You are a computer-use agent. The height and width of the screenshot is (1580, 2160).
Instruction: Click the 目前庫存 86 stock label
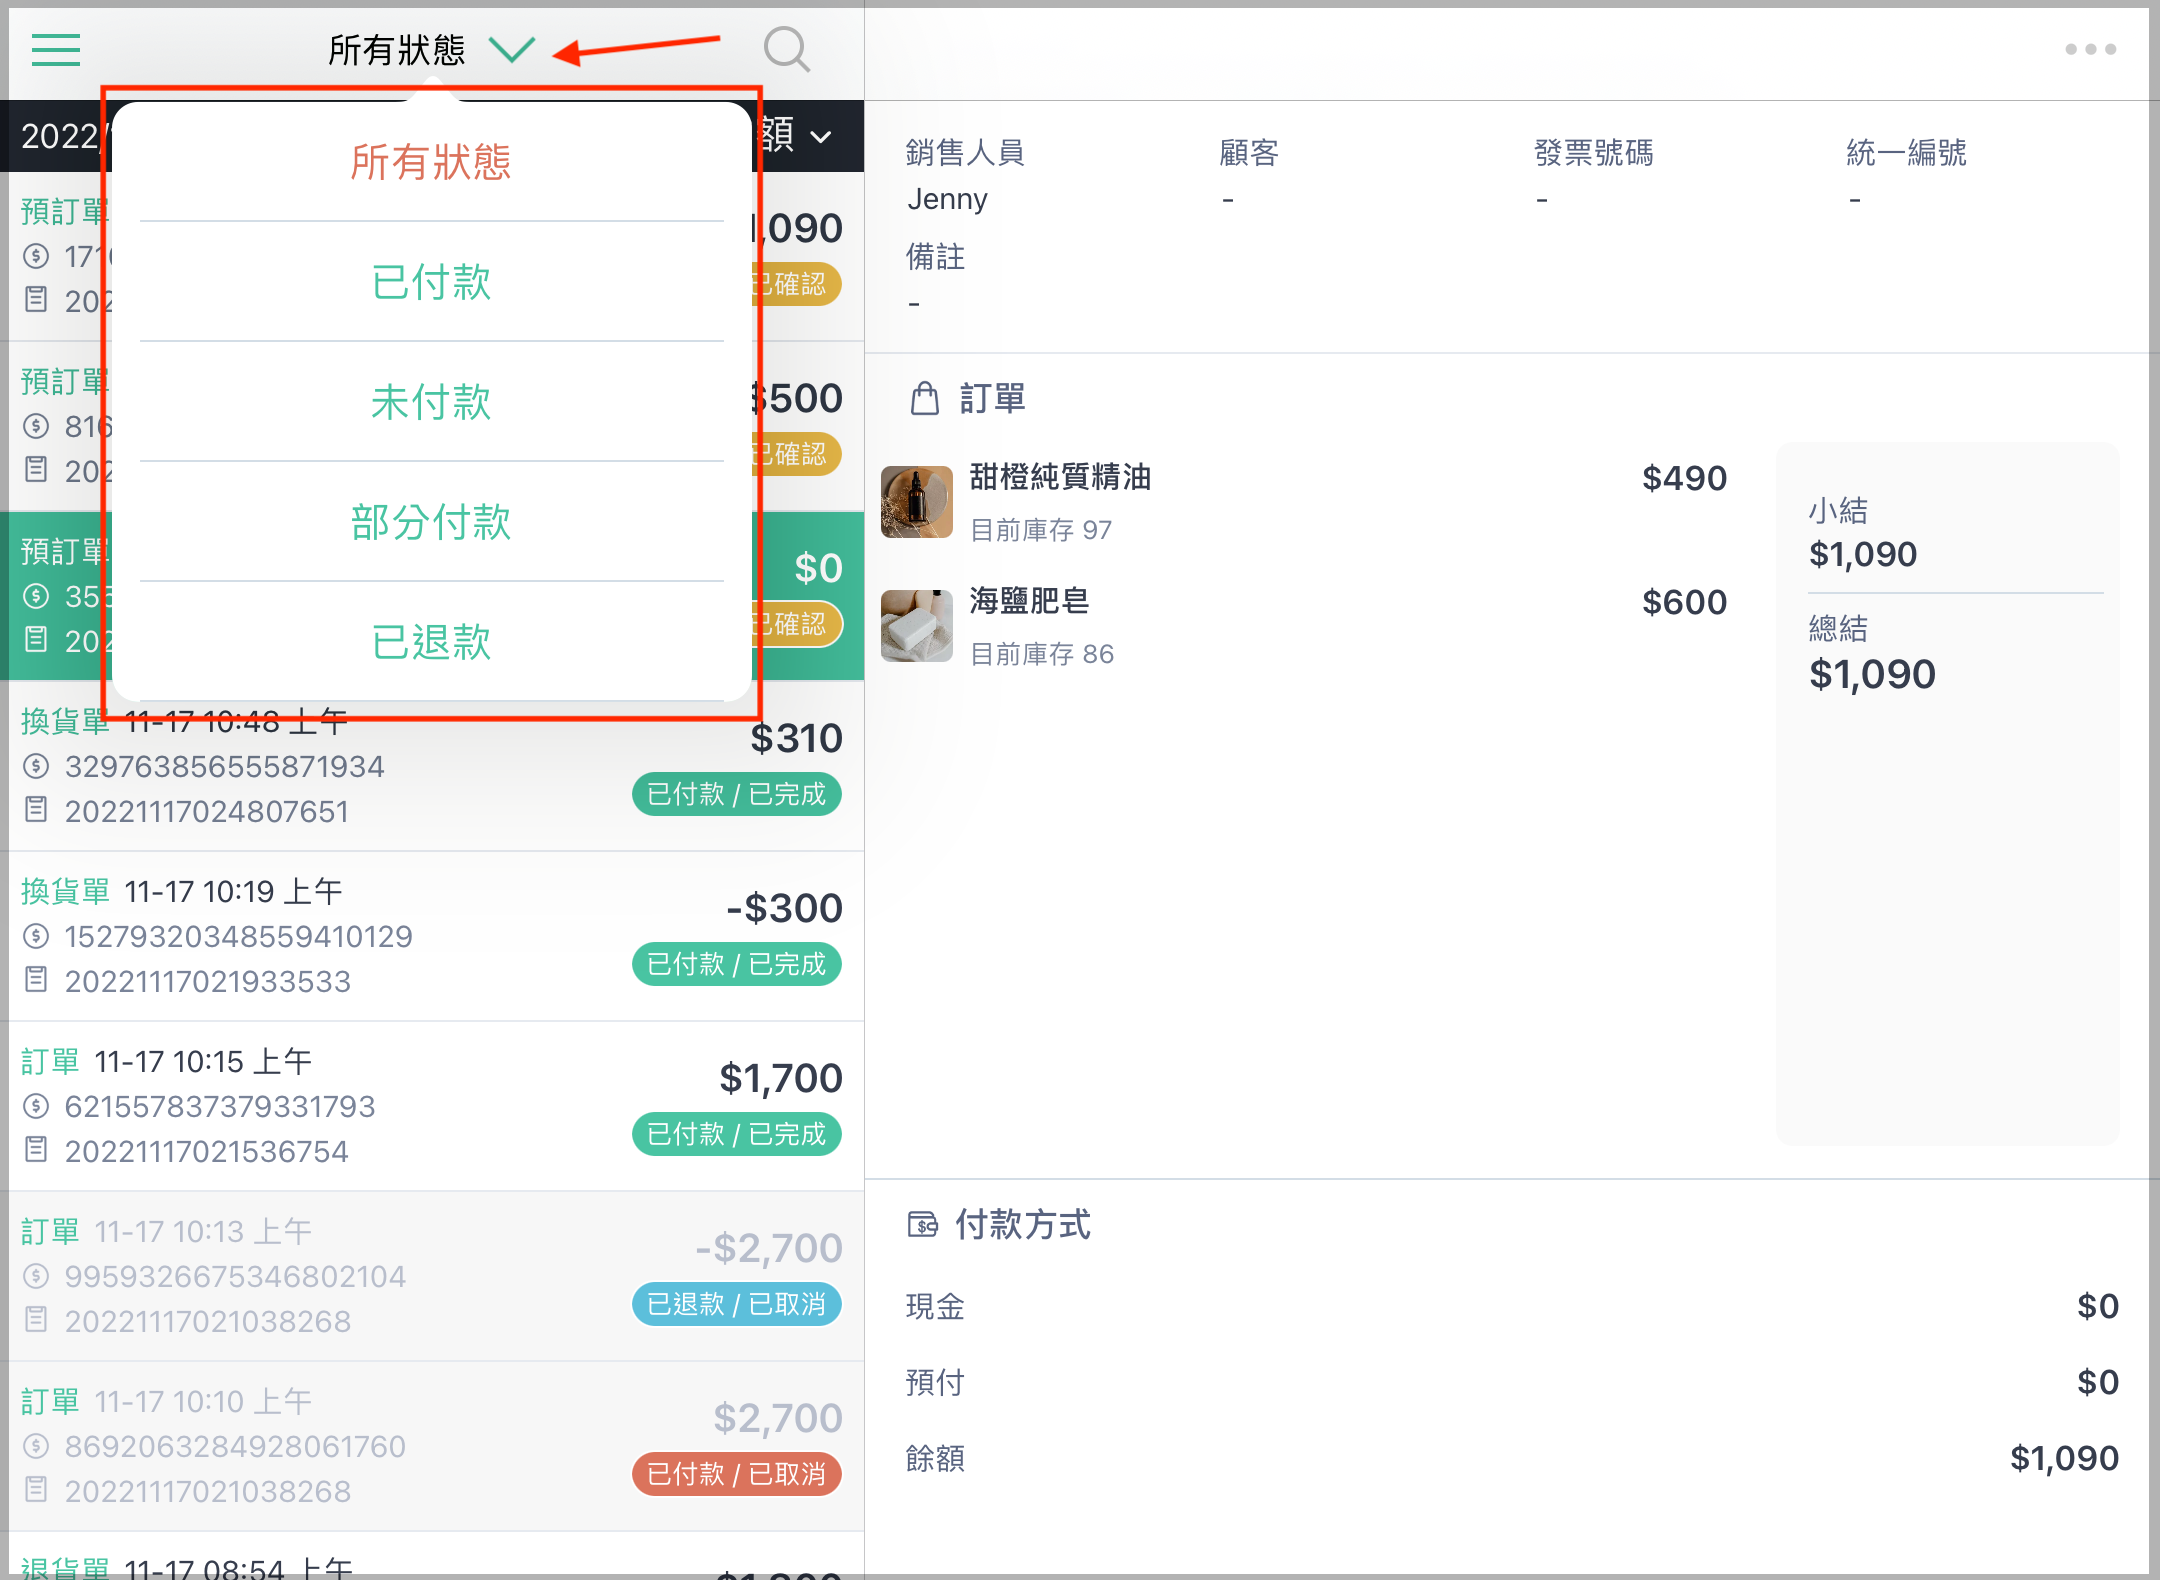click(1042, 654)
